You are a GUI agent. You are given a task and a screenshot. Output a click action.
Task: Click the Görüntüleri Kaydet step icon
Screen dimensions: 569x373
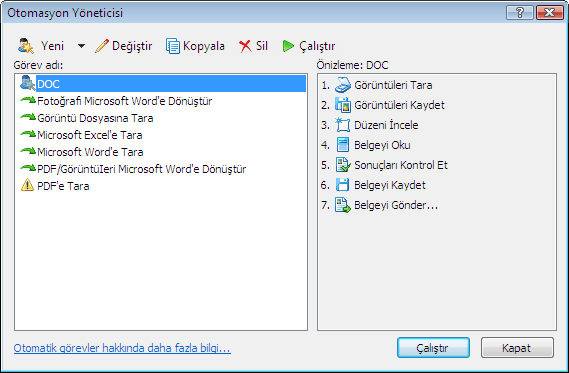343,105
